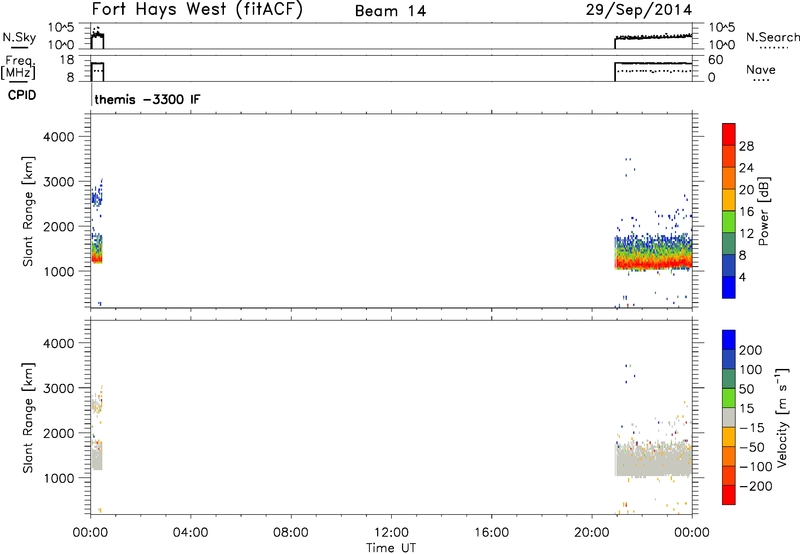Click the 'themis -3300 IF' text
The image size is (800, 554).
coord(147,99)
